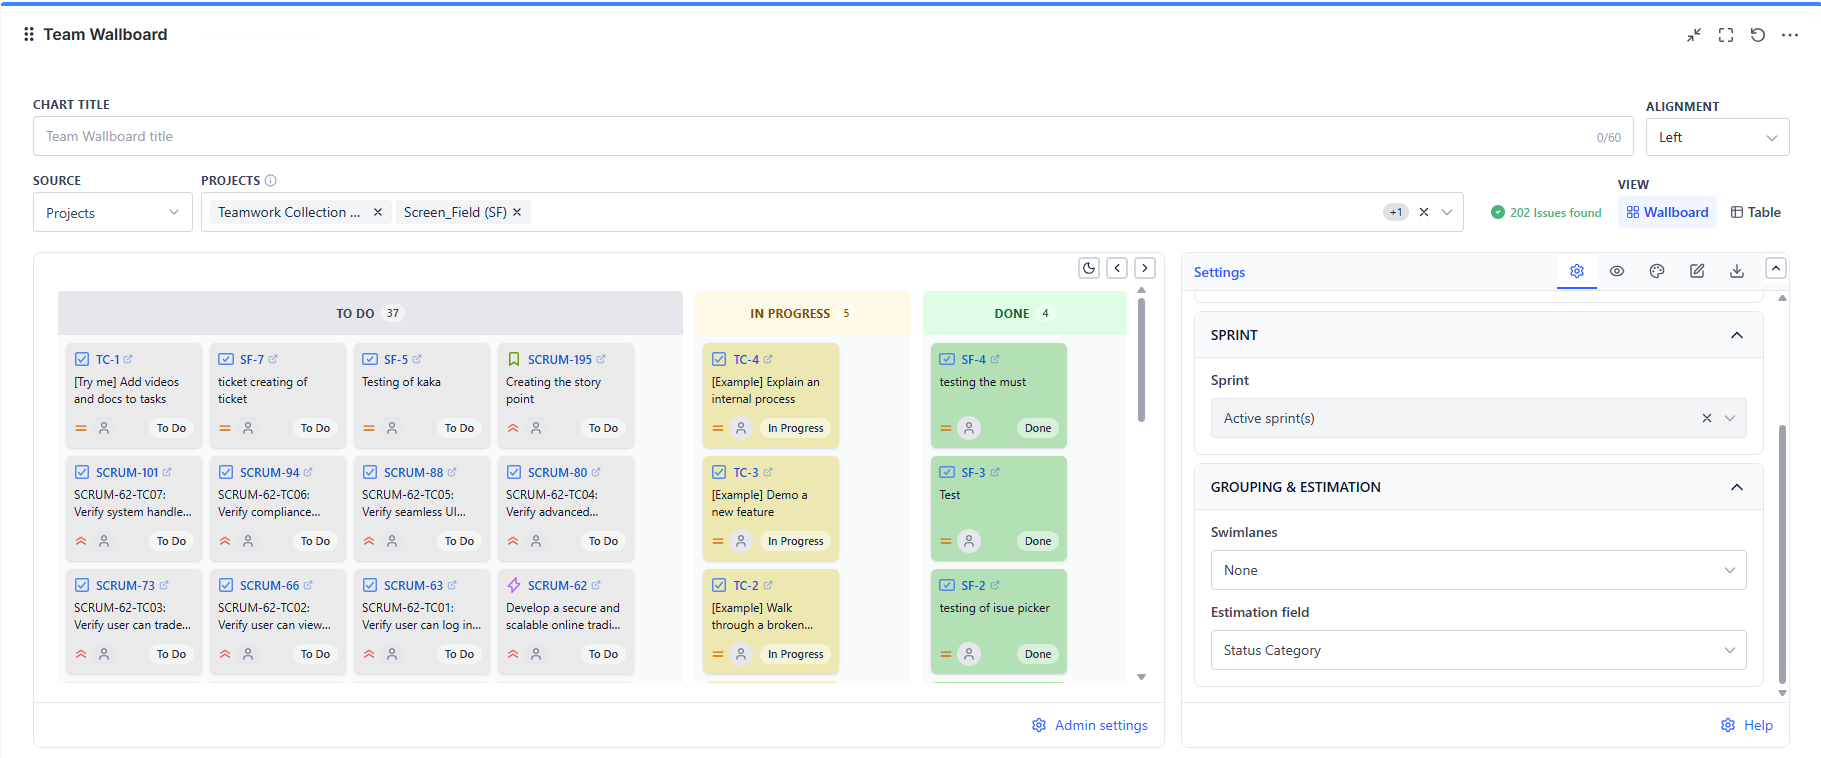Open the palette color settings tab

pyautogui.click(x=1657, y=271)
